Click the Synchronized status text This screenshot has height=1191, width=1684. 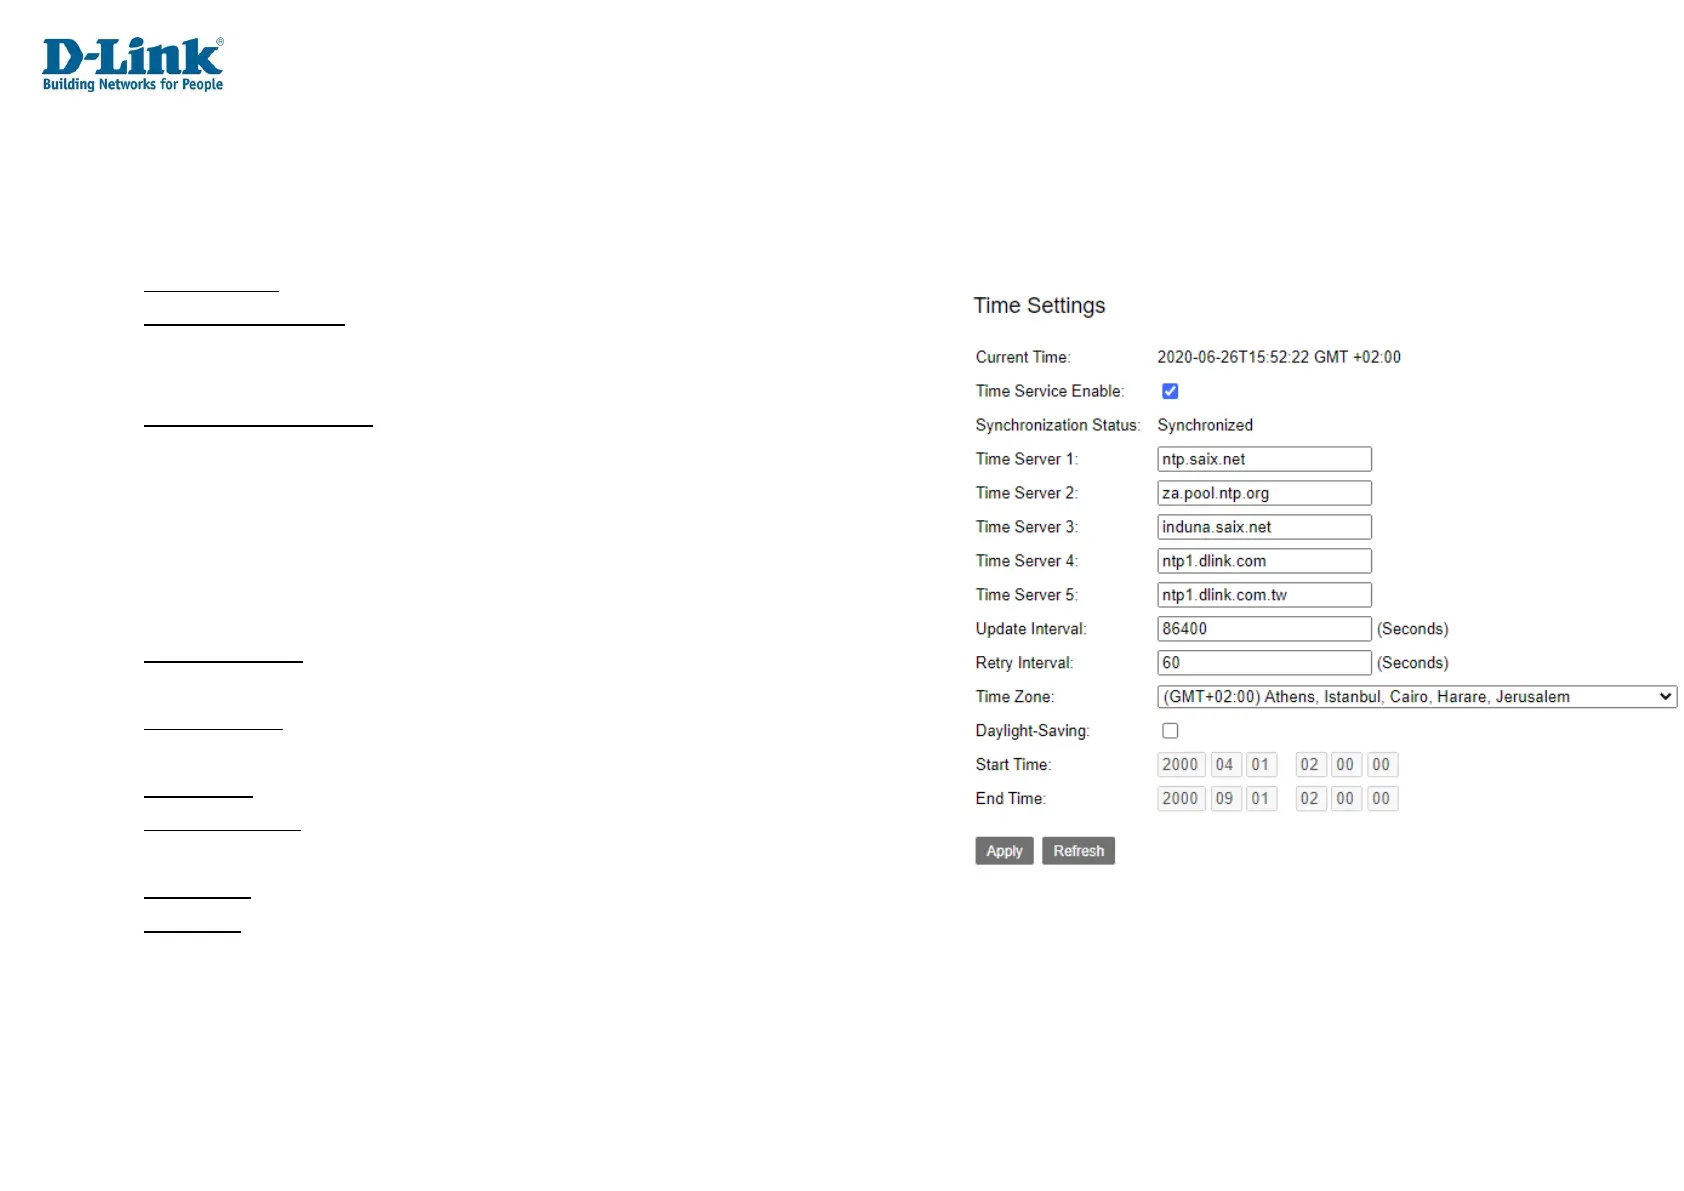(1205, 425)
